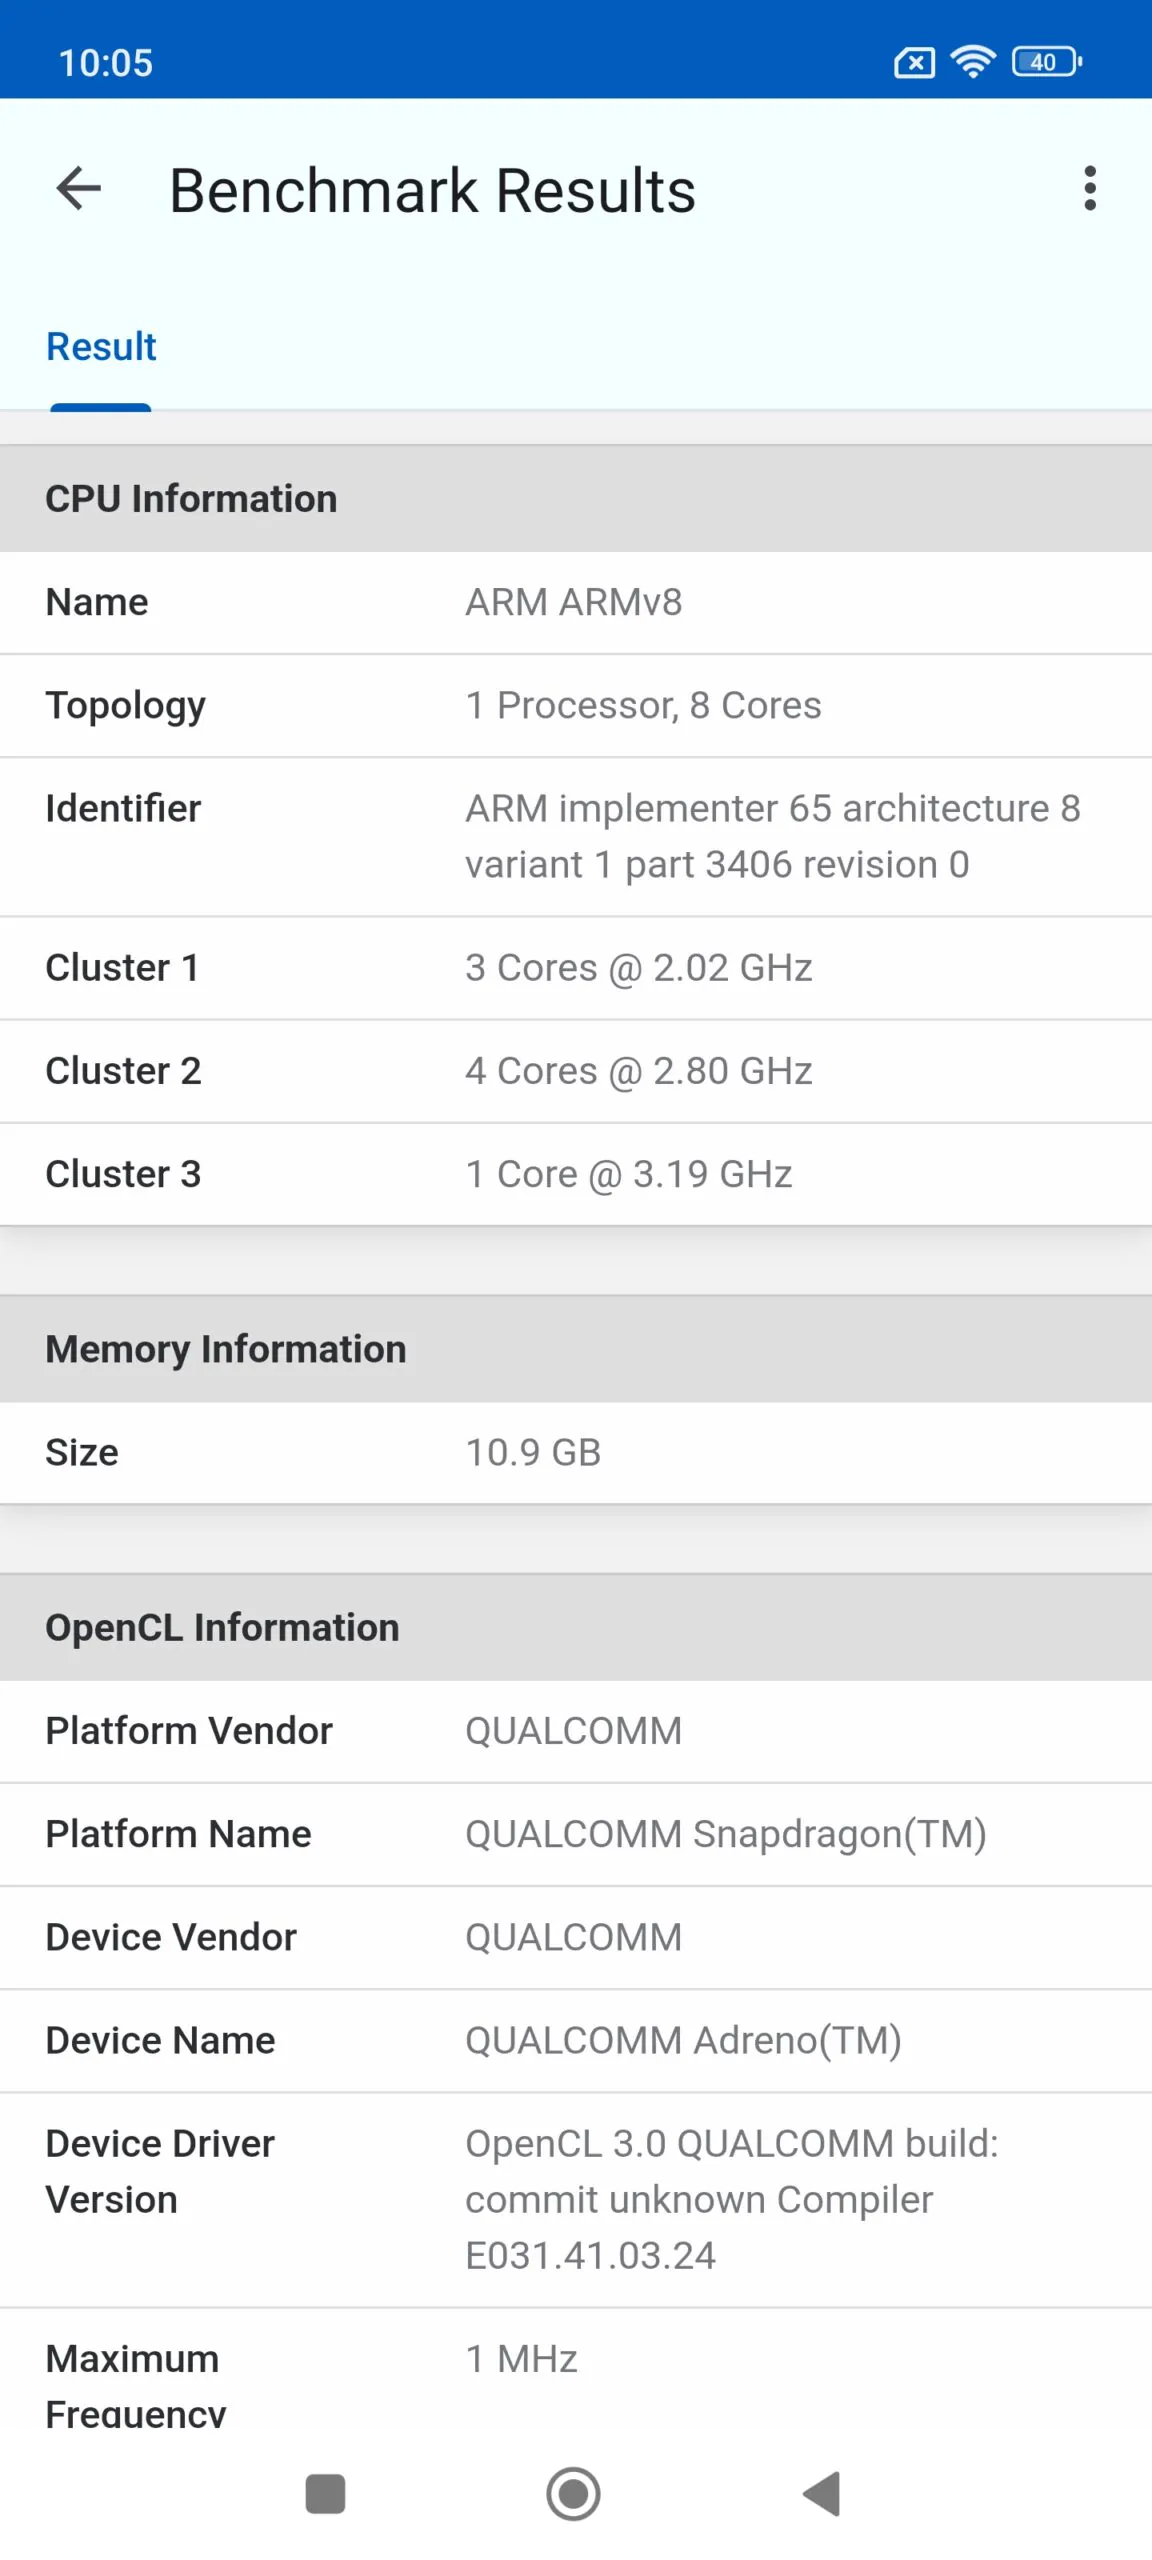
Task: Select the memory Size 10.9 GB row
Action: pos(576,1453)
